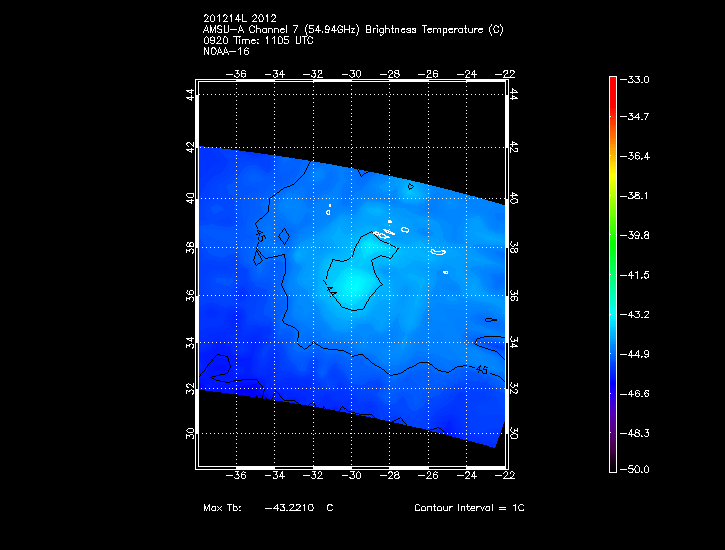Click the 44 contour label near map center

[x=331, y=290]
